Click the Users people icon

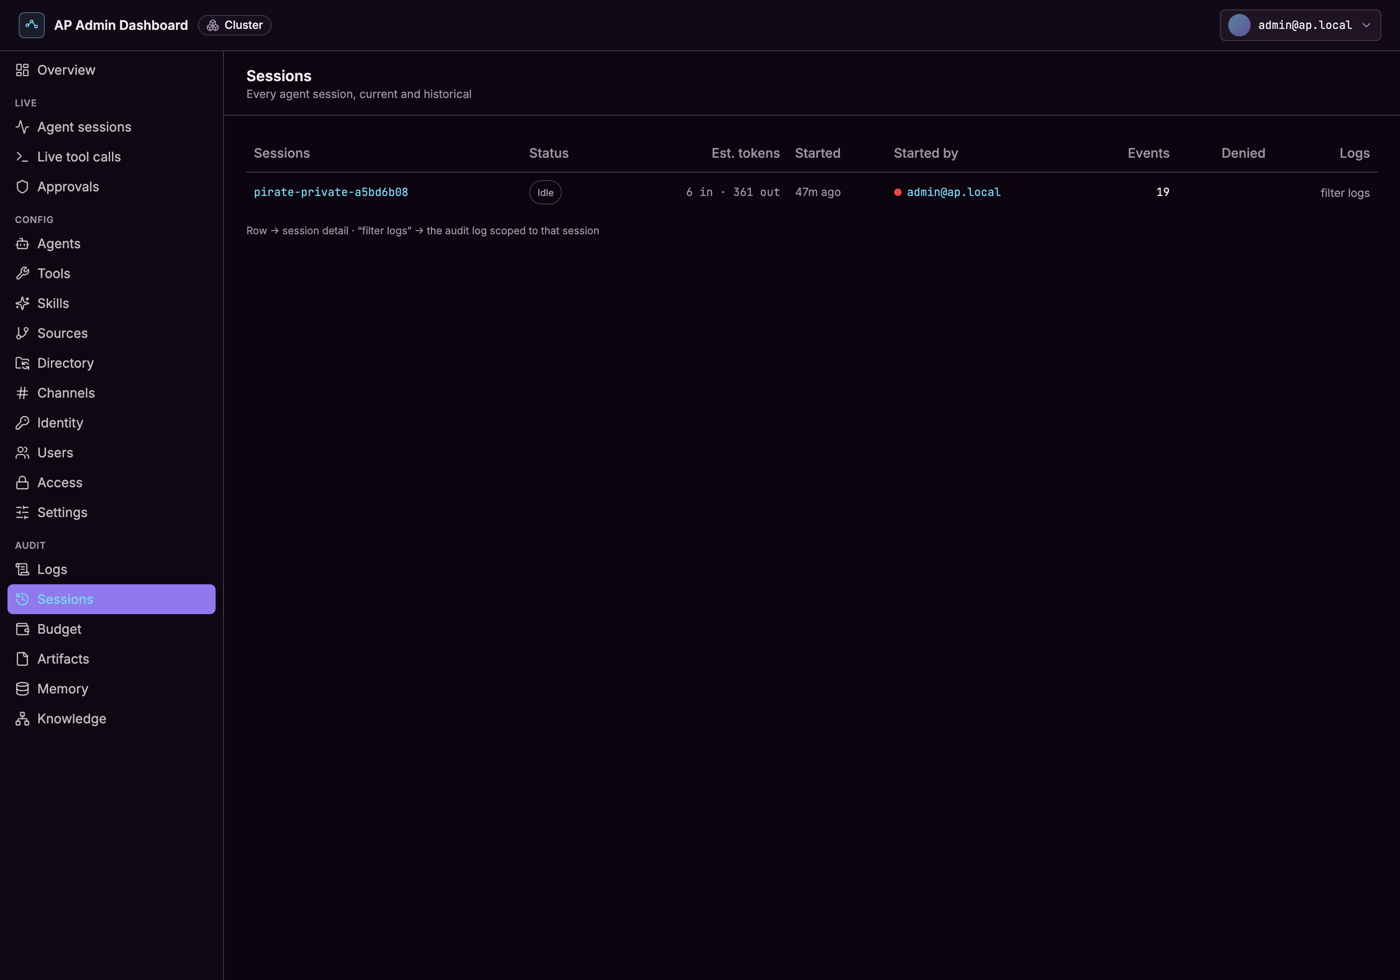tap(22, 453)
